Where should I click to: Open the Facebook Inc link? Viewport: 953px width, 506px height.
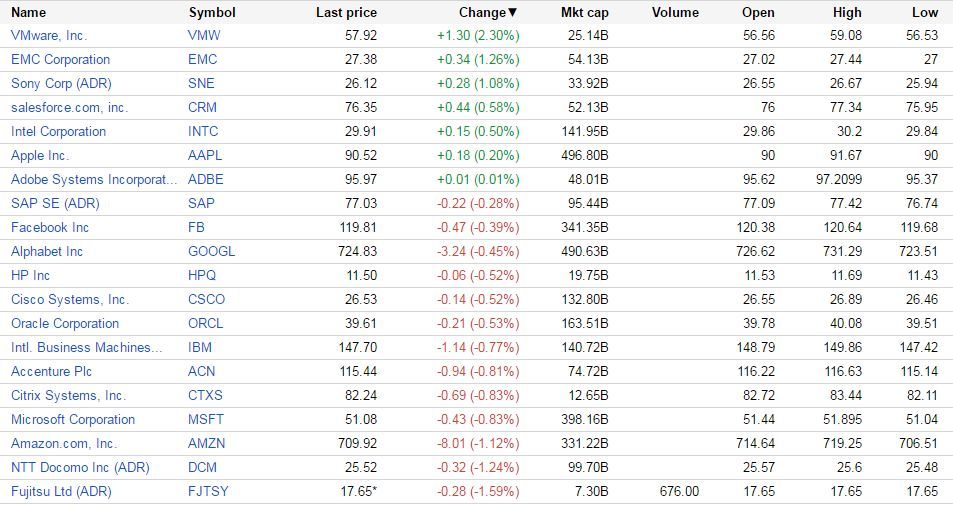click(50, 227)
